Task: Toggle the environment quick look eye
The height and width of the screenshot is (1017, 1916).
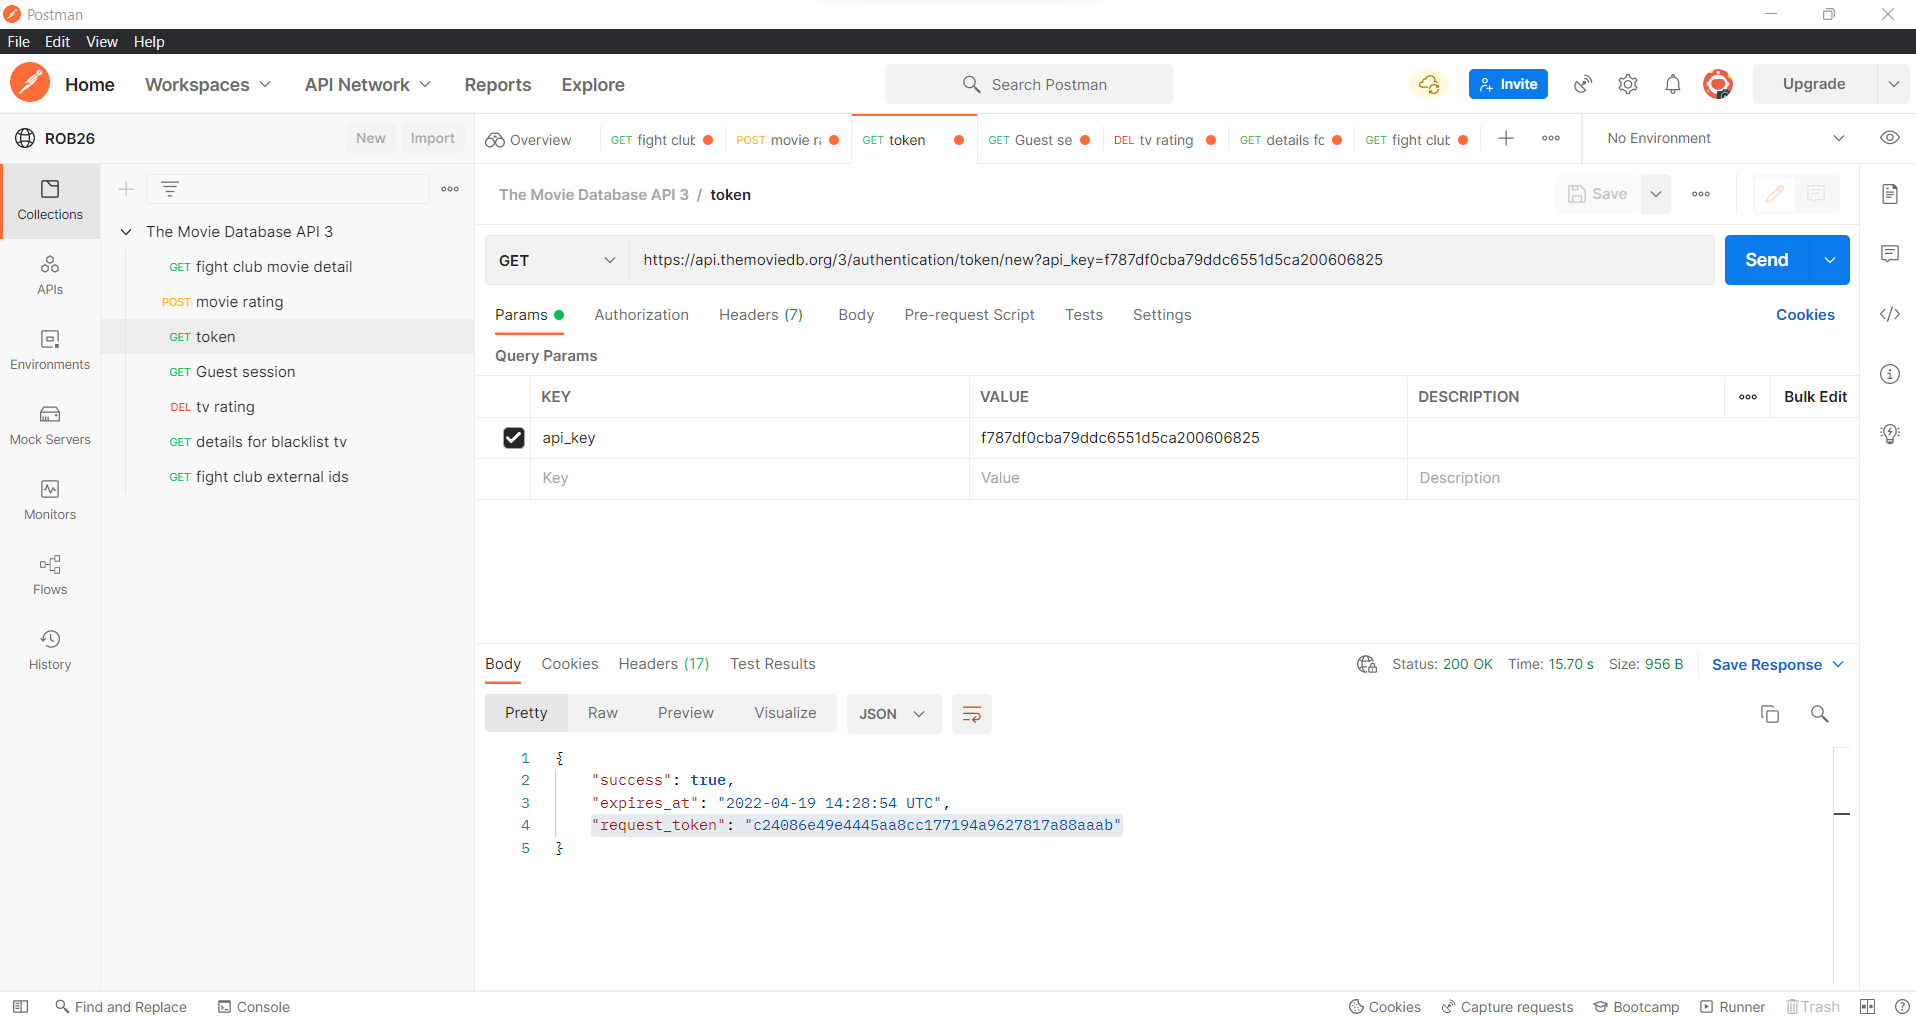Action: pos(1890,138)
